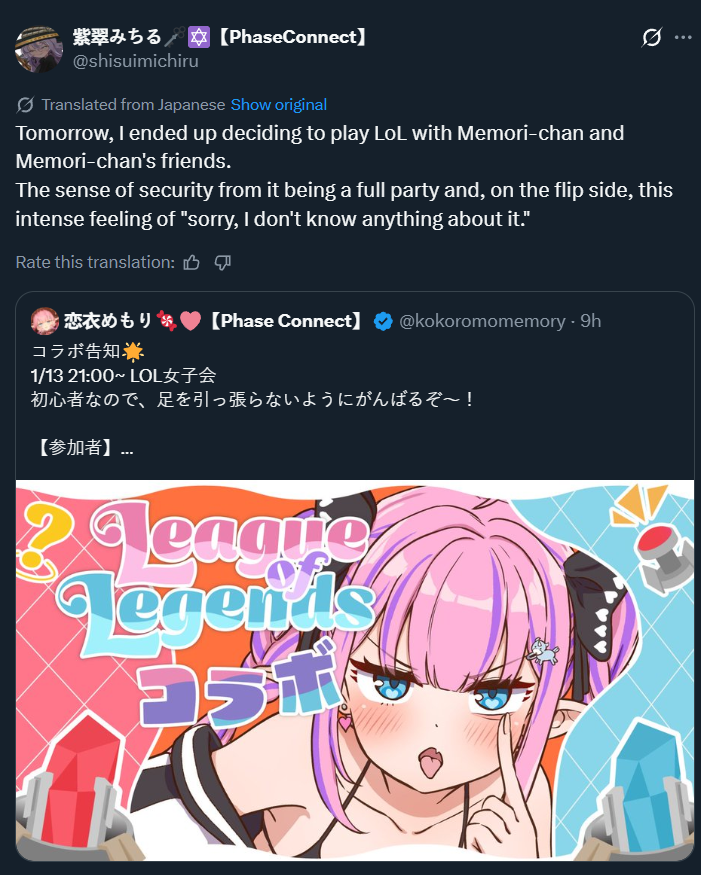Viewport: 701px width, 875px height.
Task: Click the Show original link
Action: [x=279, y=104]
